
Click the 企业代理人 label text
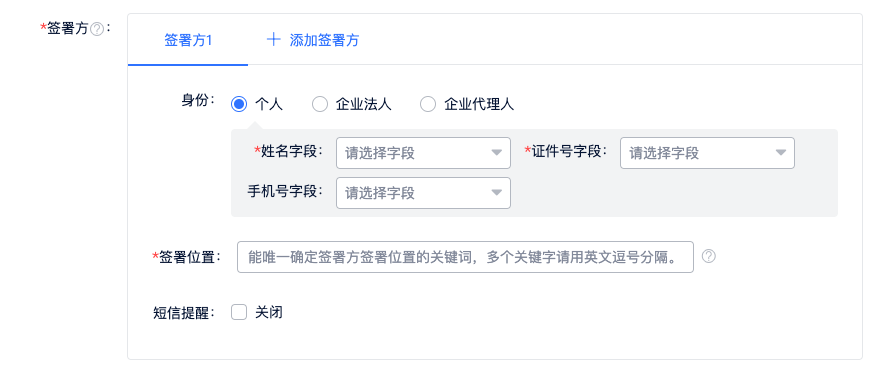pos(479,104)
